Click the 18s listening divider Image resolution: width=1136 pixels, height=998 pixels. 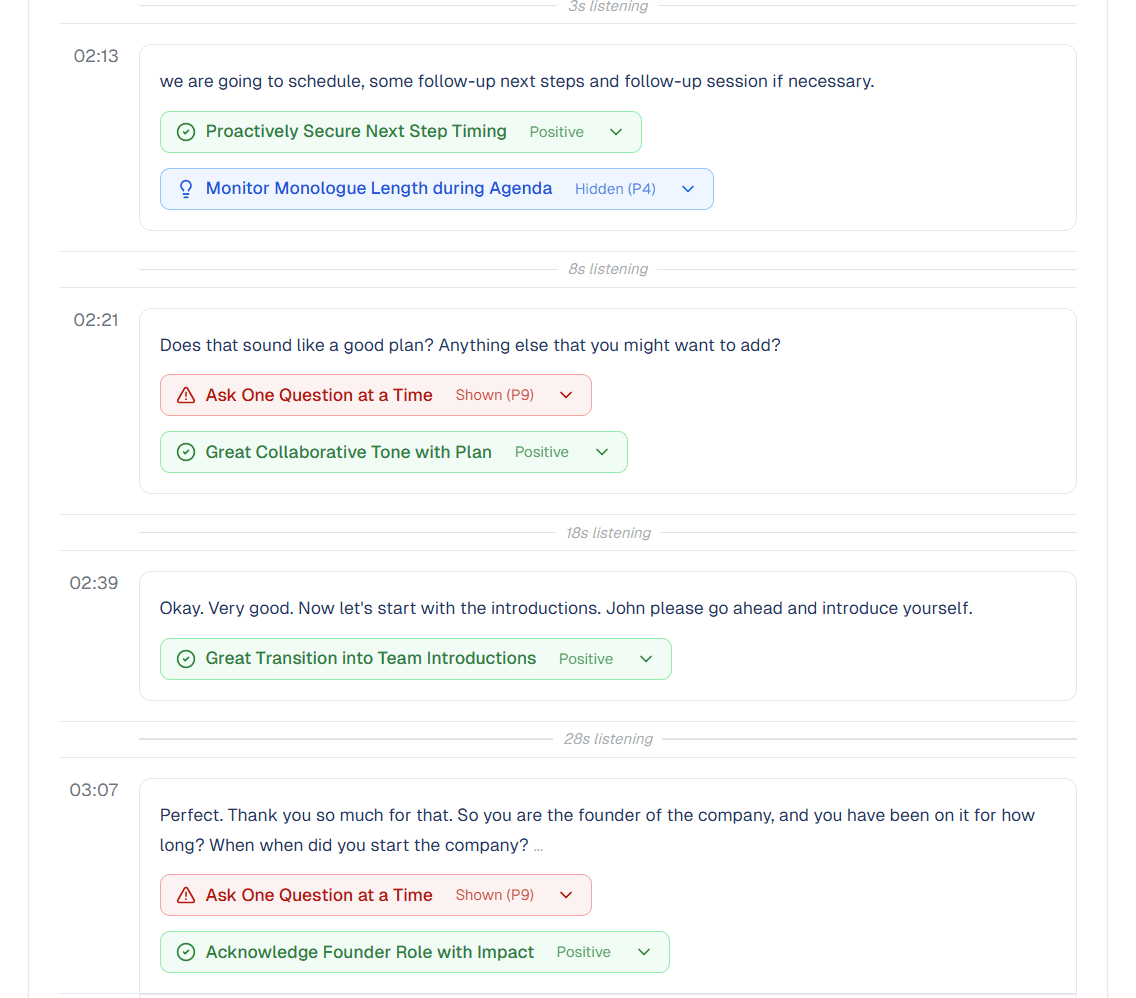coord(608,532)
